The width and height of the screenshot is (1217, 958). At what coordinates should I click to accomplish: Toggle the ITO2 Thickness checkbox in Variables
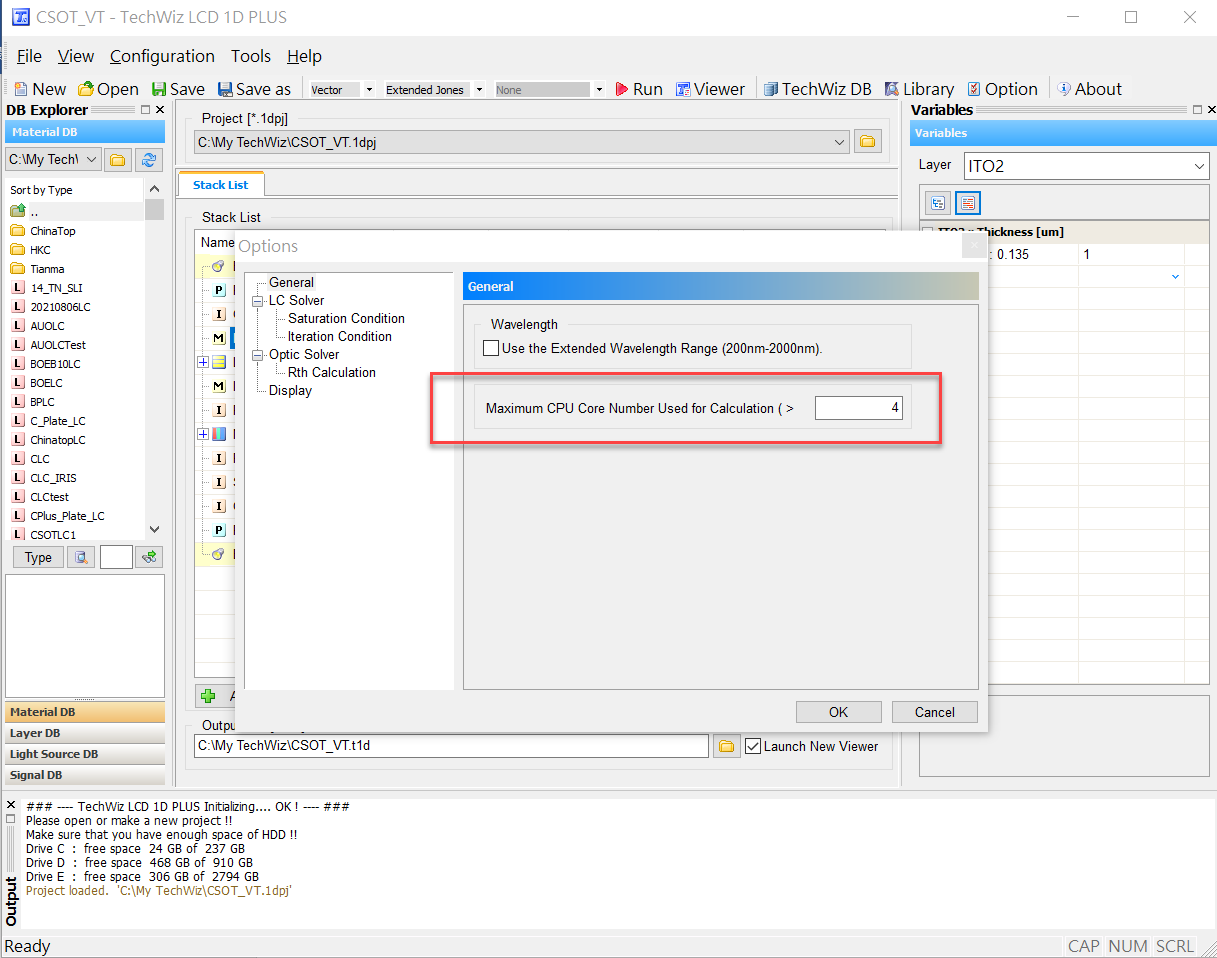click(928, 232)
